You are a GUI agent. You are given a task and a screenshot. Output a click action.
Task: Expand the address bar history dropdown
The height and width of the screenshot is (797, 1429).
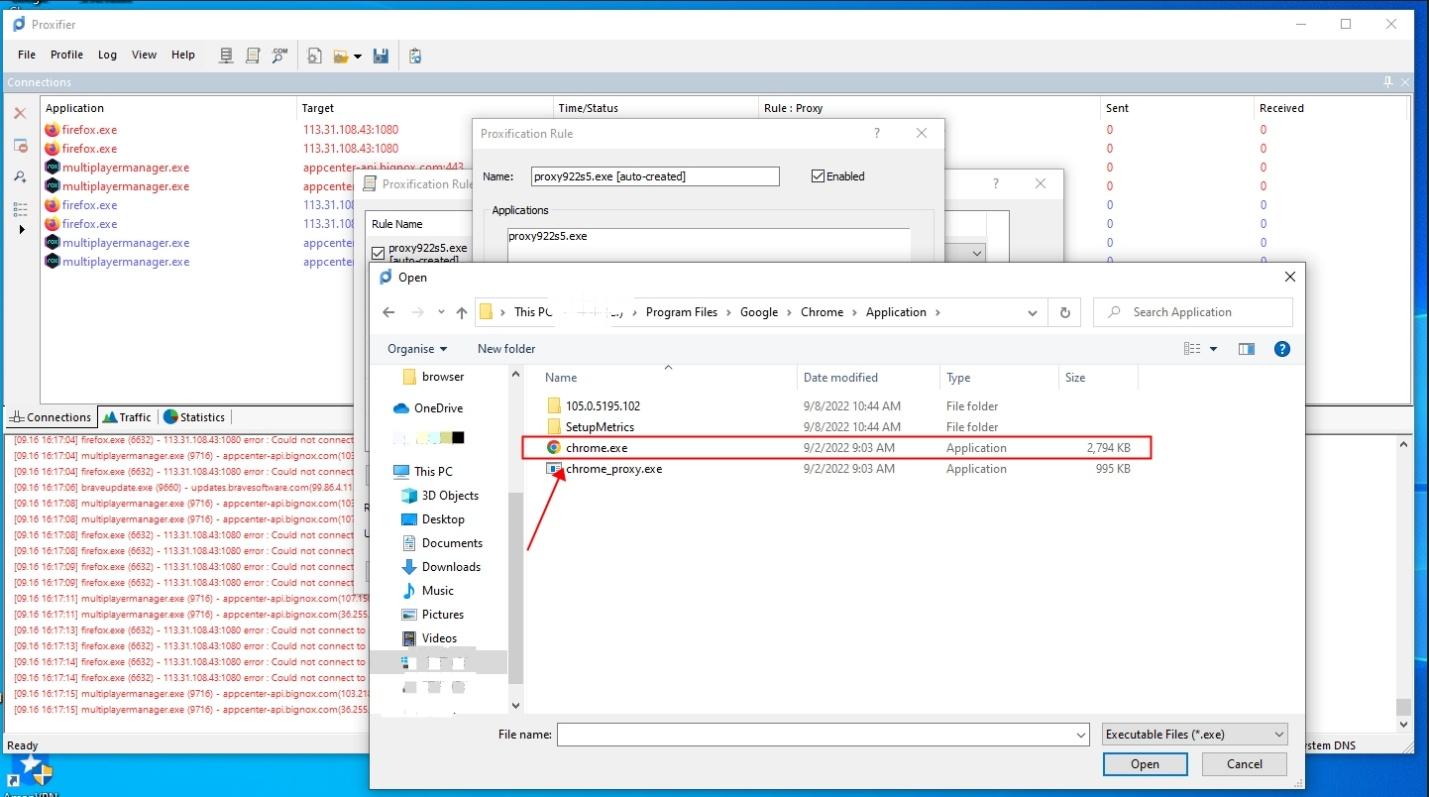(x=1032, y=312)
